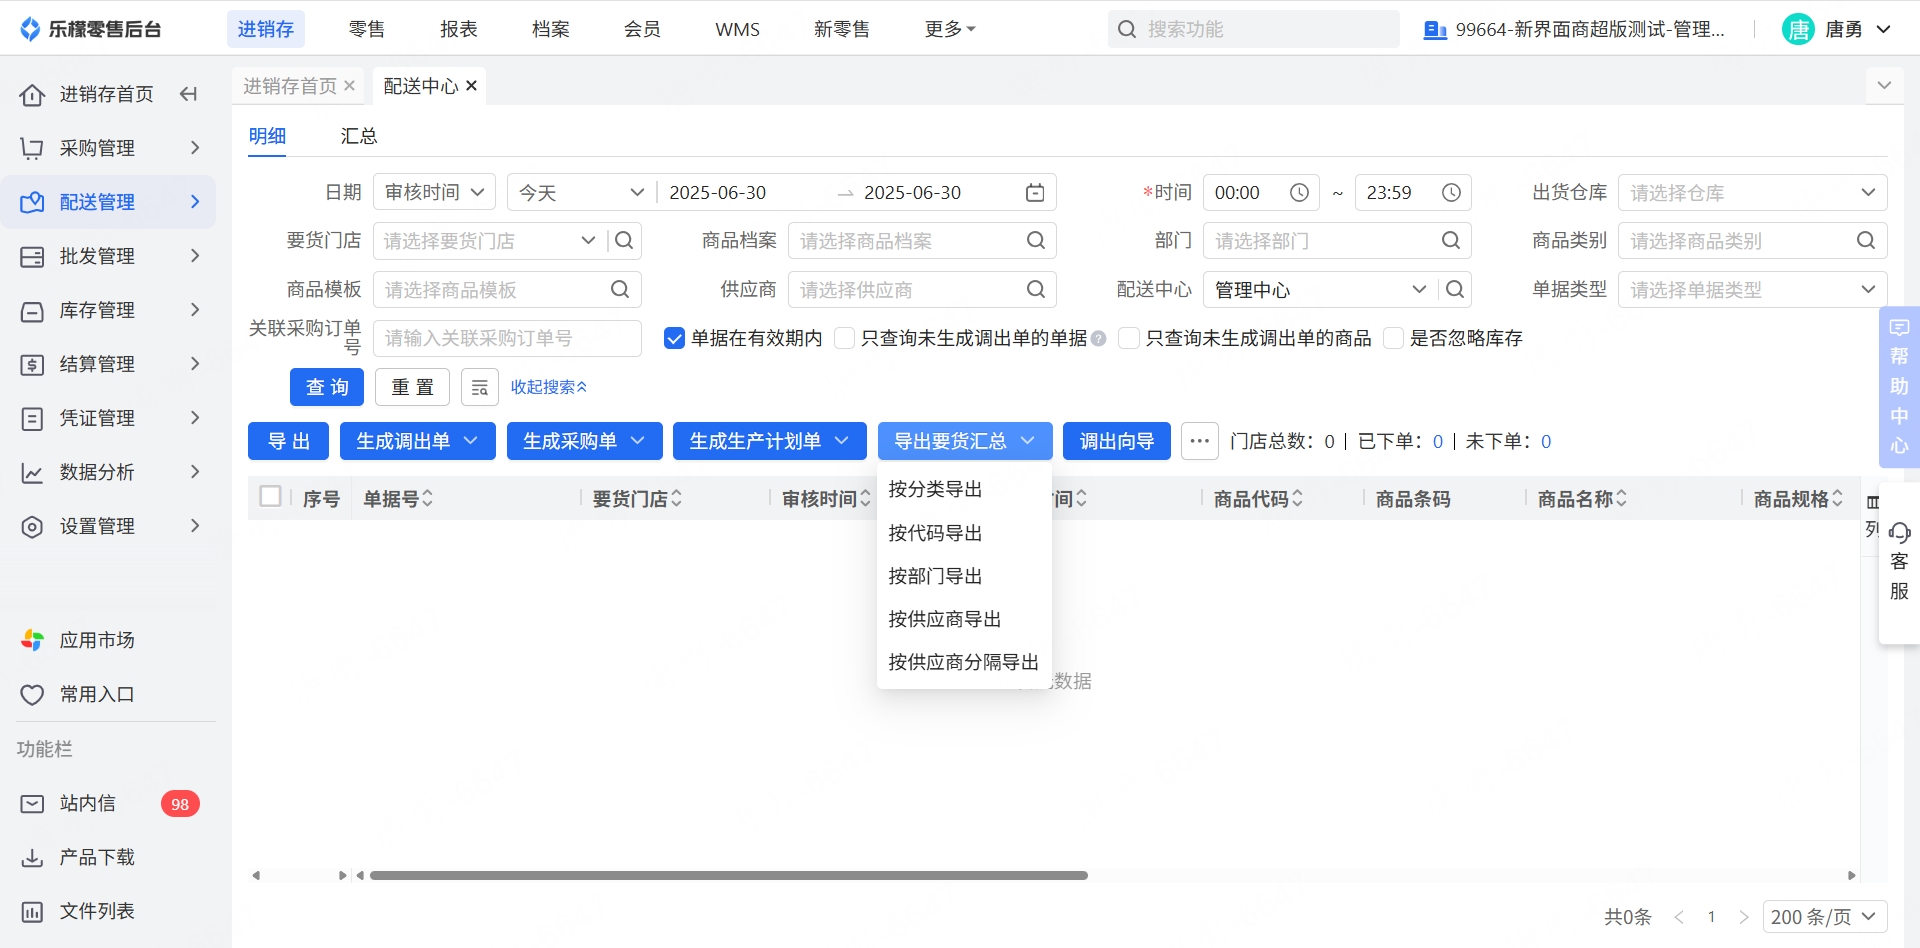The height and width of the screenshot is (948, 1920).
Task: Collapse search with 收起搜索 link
Action: [x=549, y=387]
